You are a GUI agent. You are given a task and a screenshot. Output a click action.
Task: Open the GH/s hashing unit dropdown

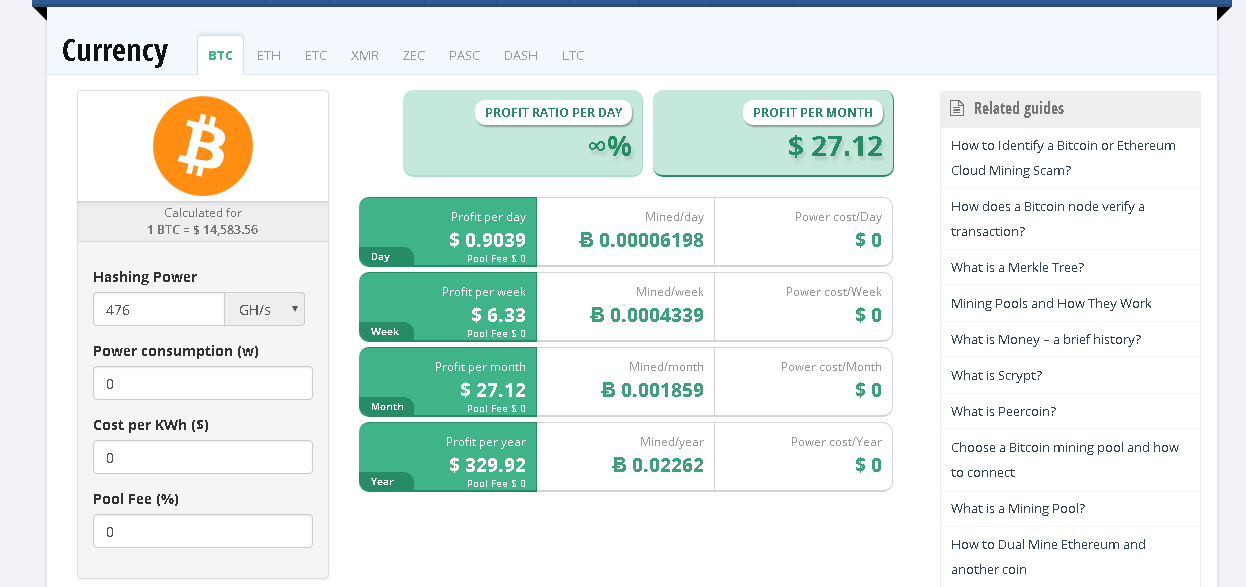point(265,310)
